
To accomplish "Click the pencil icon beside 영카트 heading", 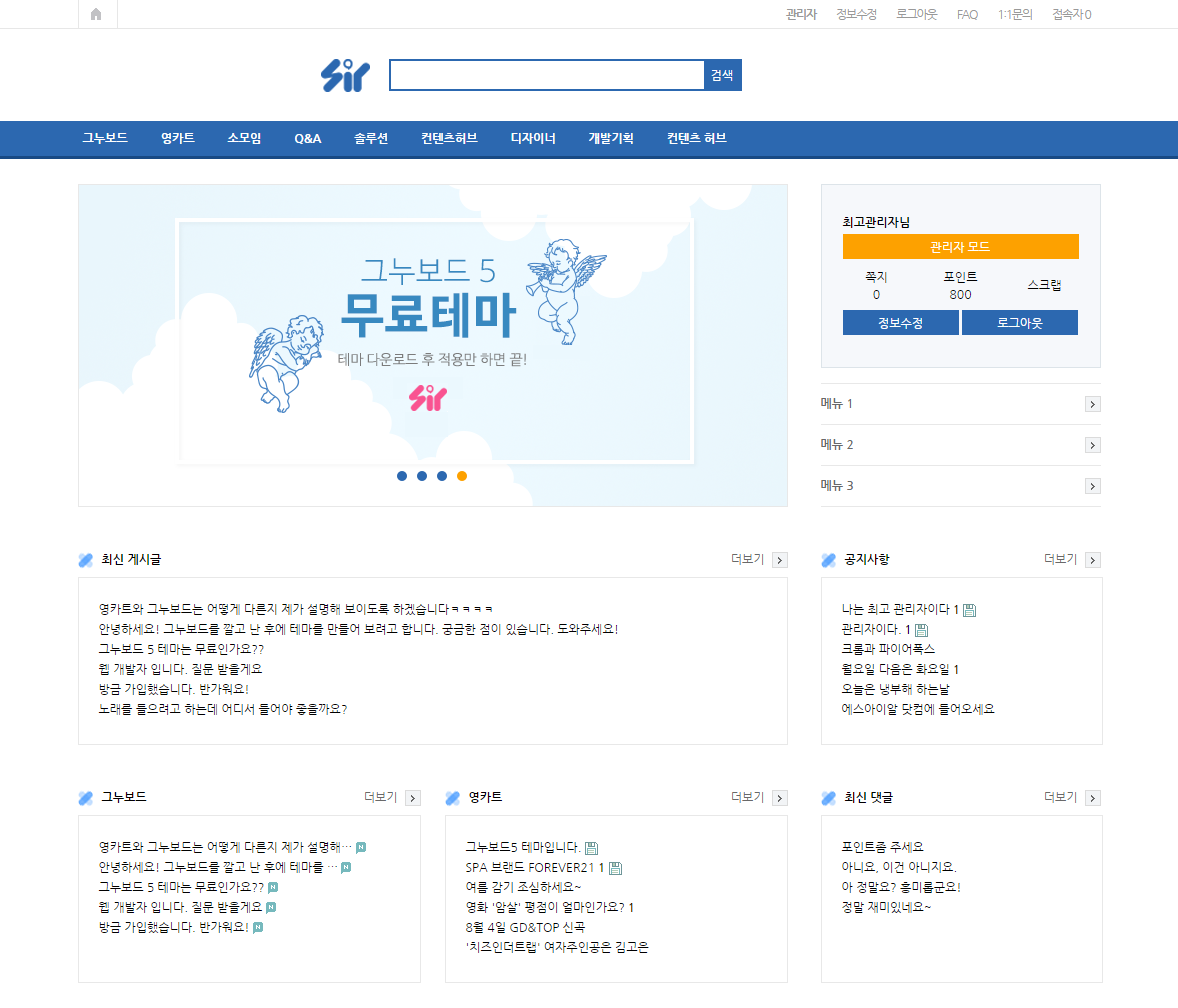I will [451, 797].
